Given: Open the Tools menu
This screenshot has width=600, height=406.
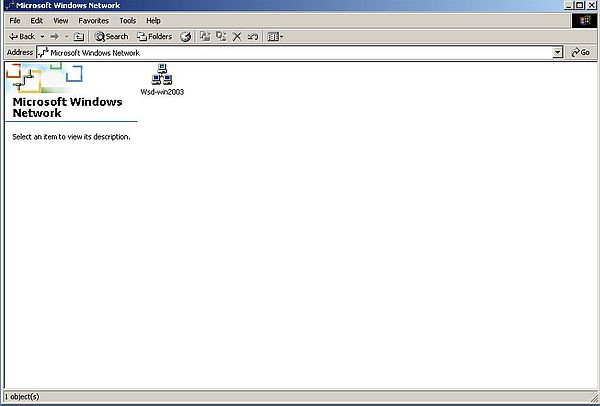Looking at the screenshot, I should pyautogui.click(x=127, y=21).
